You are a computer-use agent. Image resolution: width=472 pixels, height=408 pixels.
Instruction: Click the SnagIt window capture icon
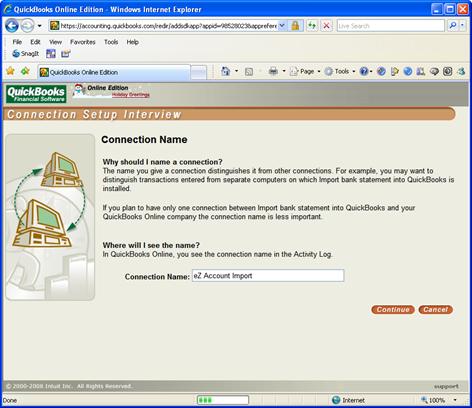(51, 53)
